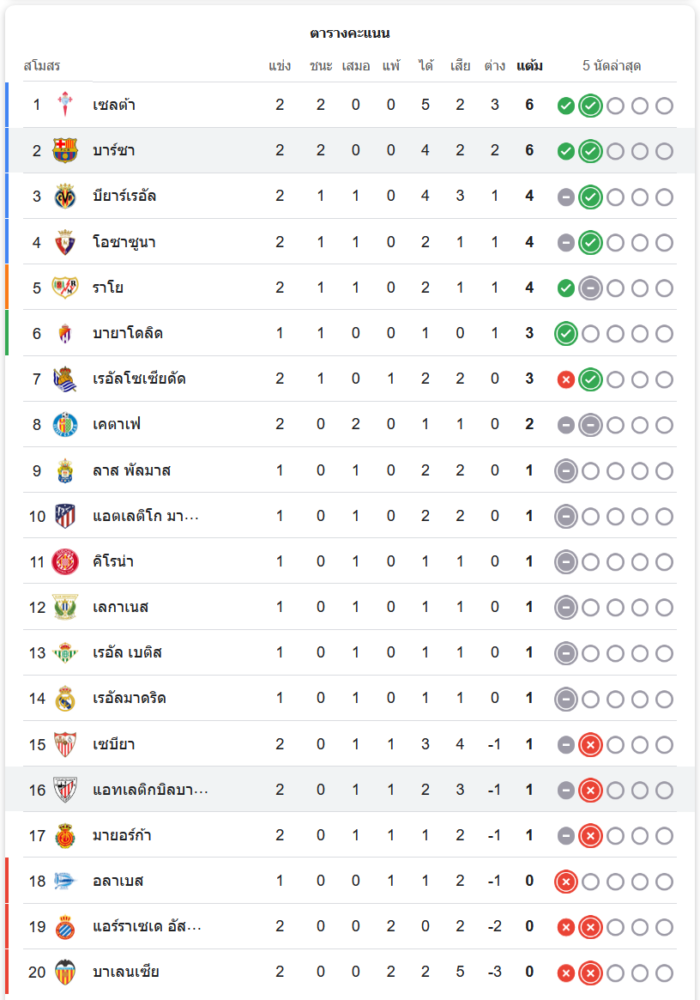Viewport: 700px width, 1000px height.
Task: Click the Valencia club crest
Action: (x=65, y=972)
